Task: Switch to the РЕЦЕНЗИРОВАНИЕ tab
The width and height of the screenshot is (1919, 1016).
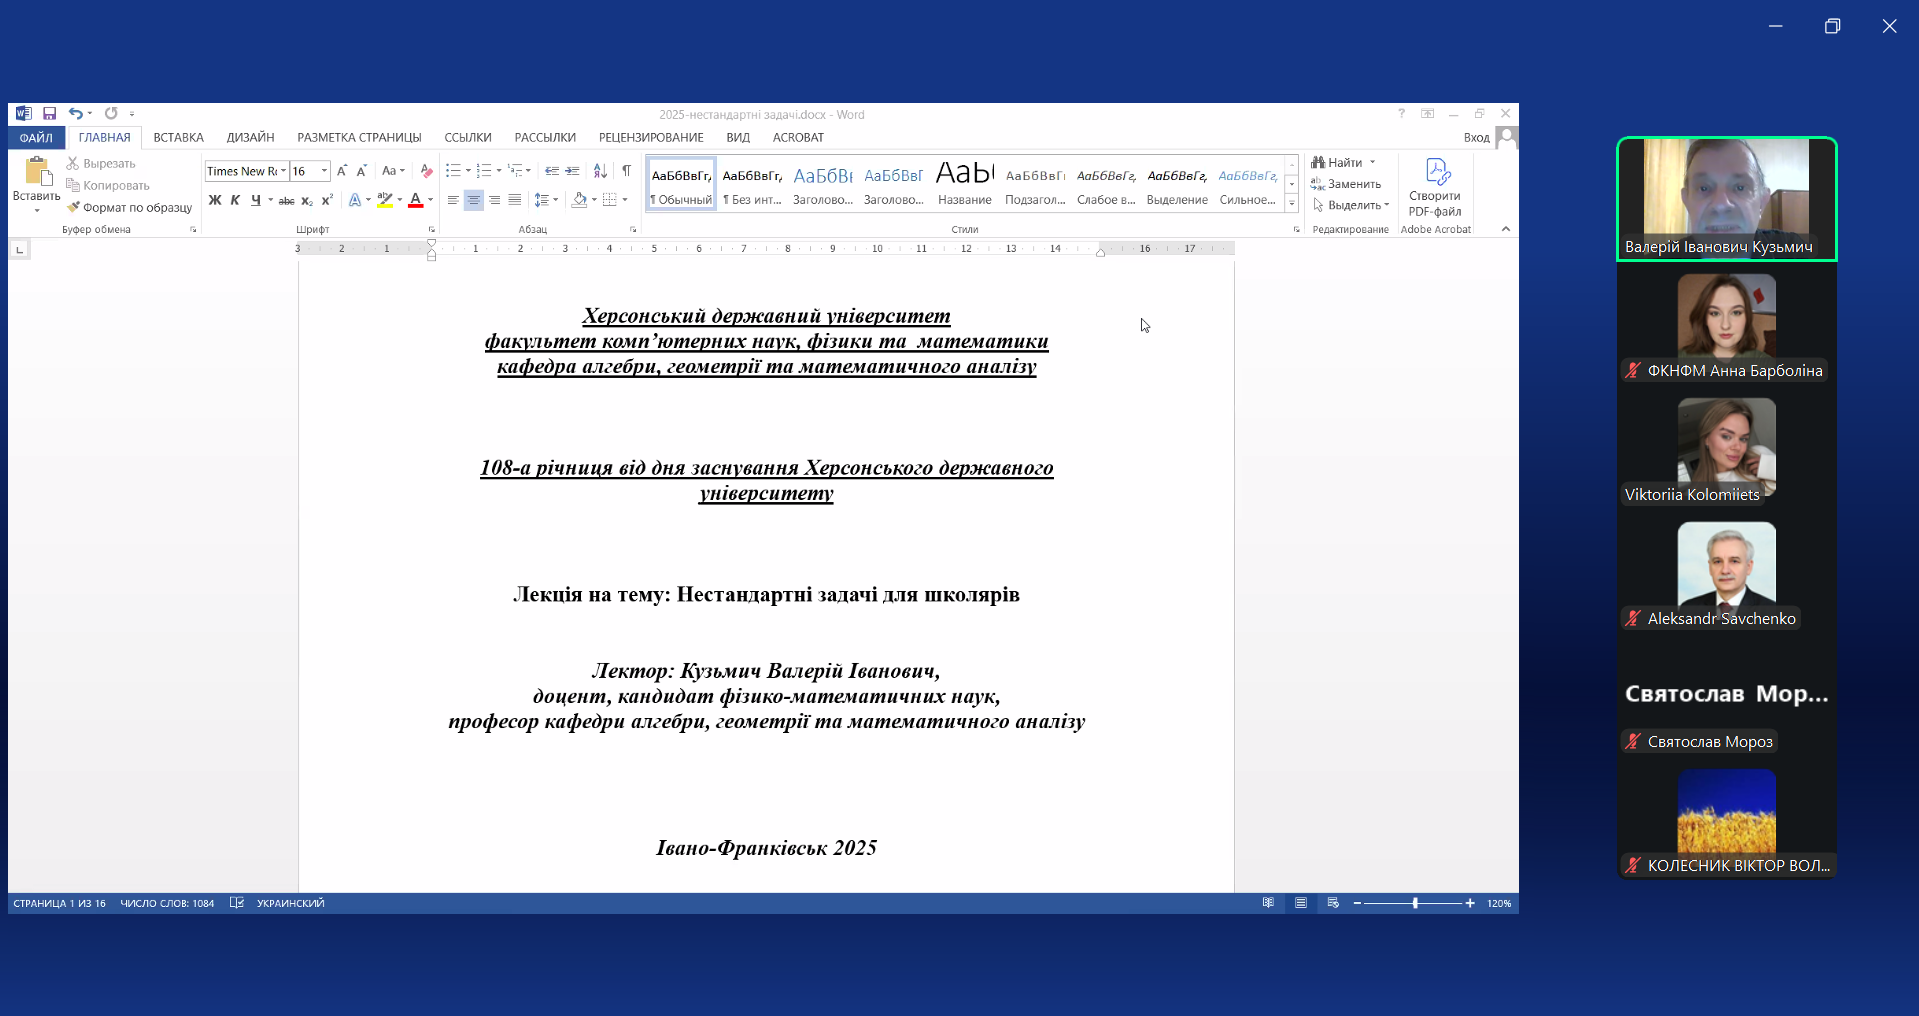Action: point(651,138)
